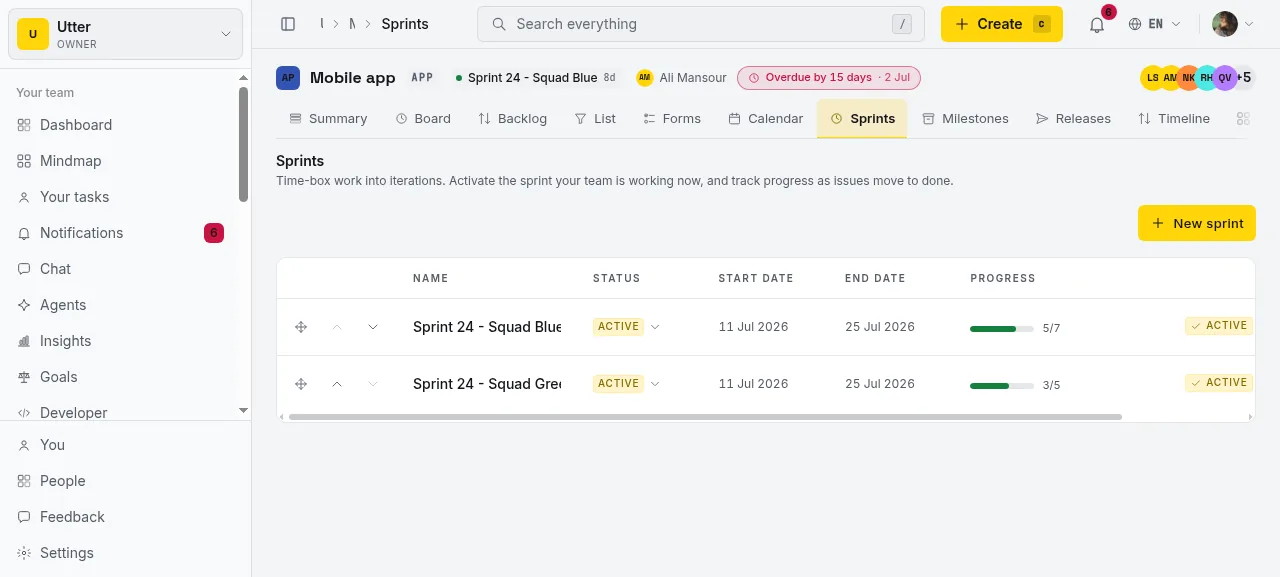Click the sidebar vertical scrollbar thumb

243,145
